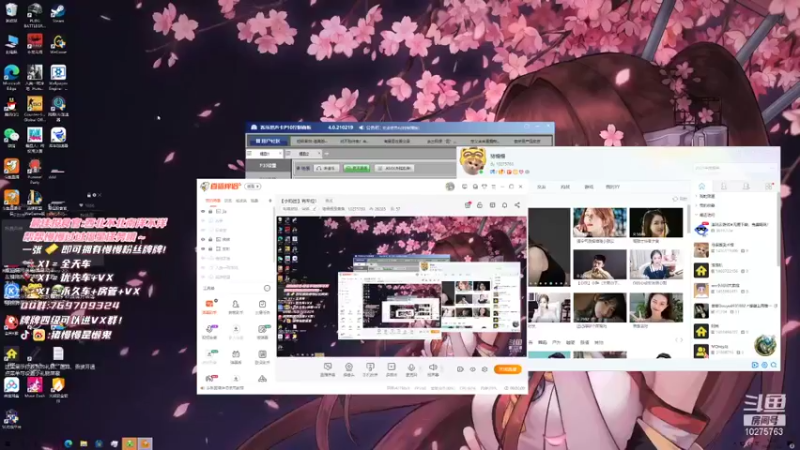Click the stream preview inside the streaming app

[402, 286]
